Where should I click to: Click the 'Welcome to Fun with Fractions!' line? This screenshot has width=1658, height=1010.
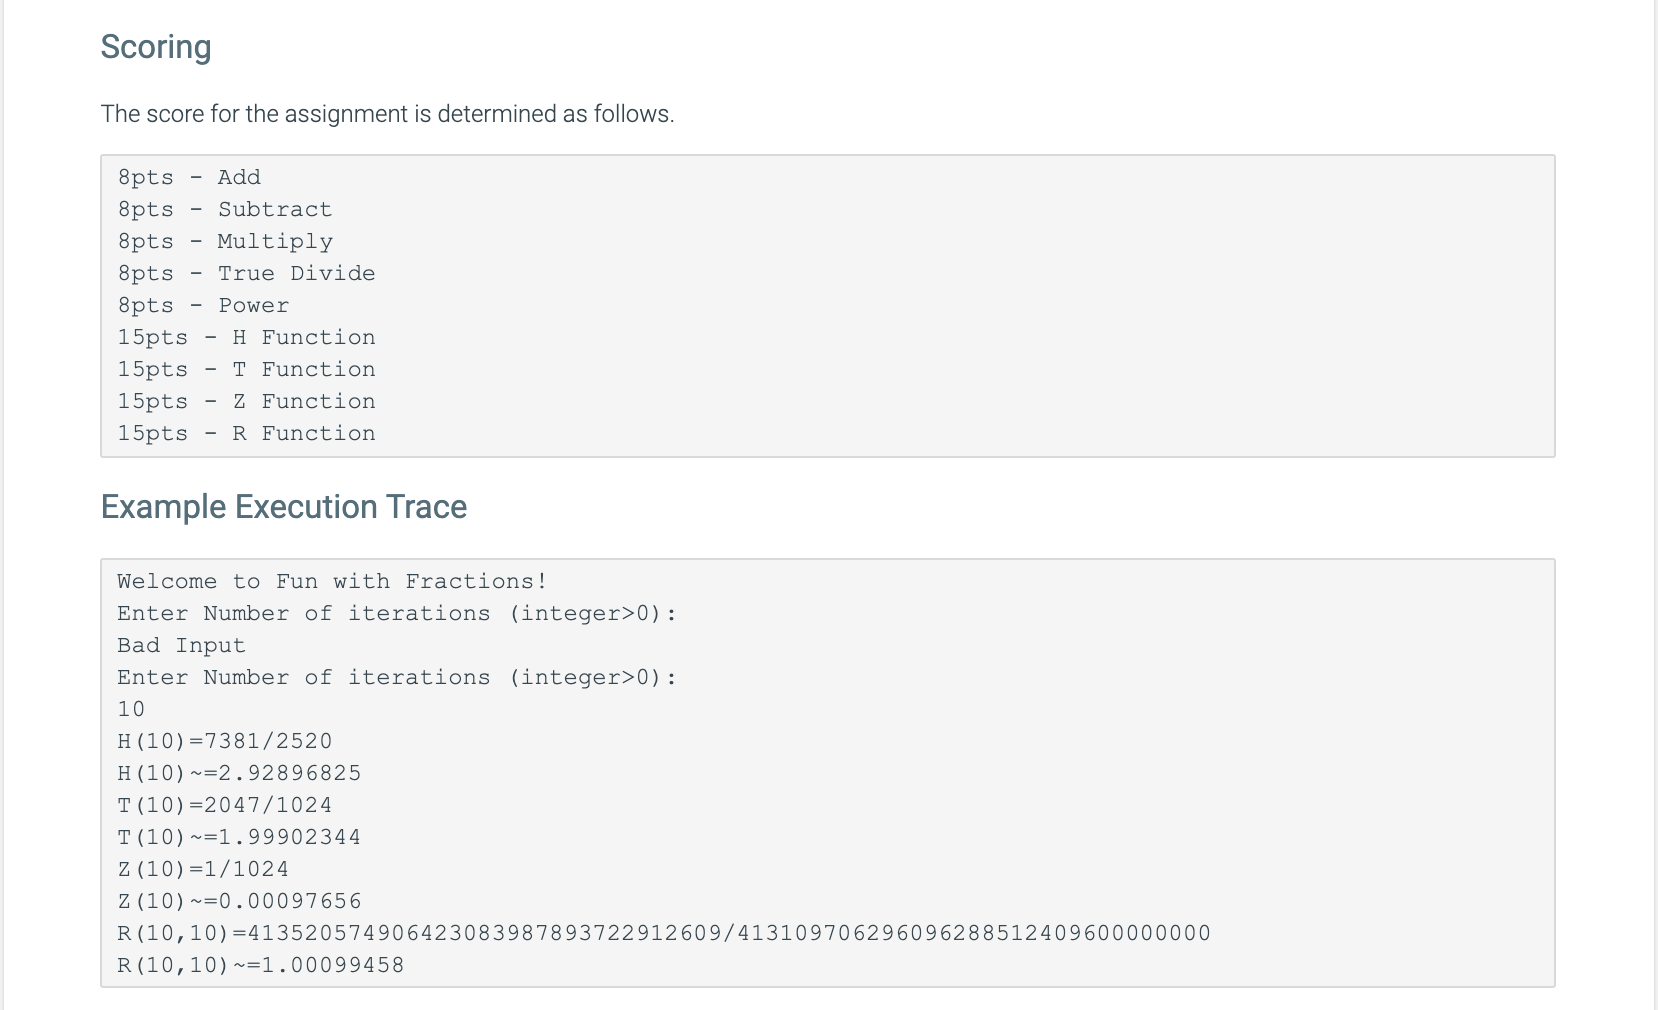[331, 582]
